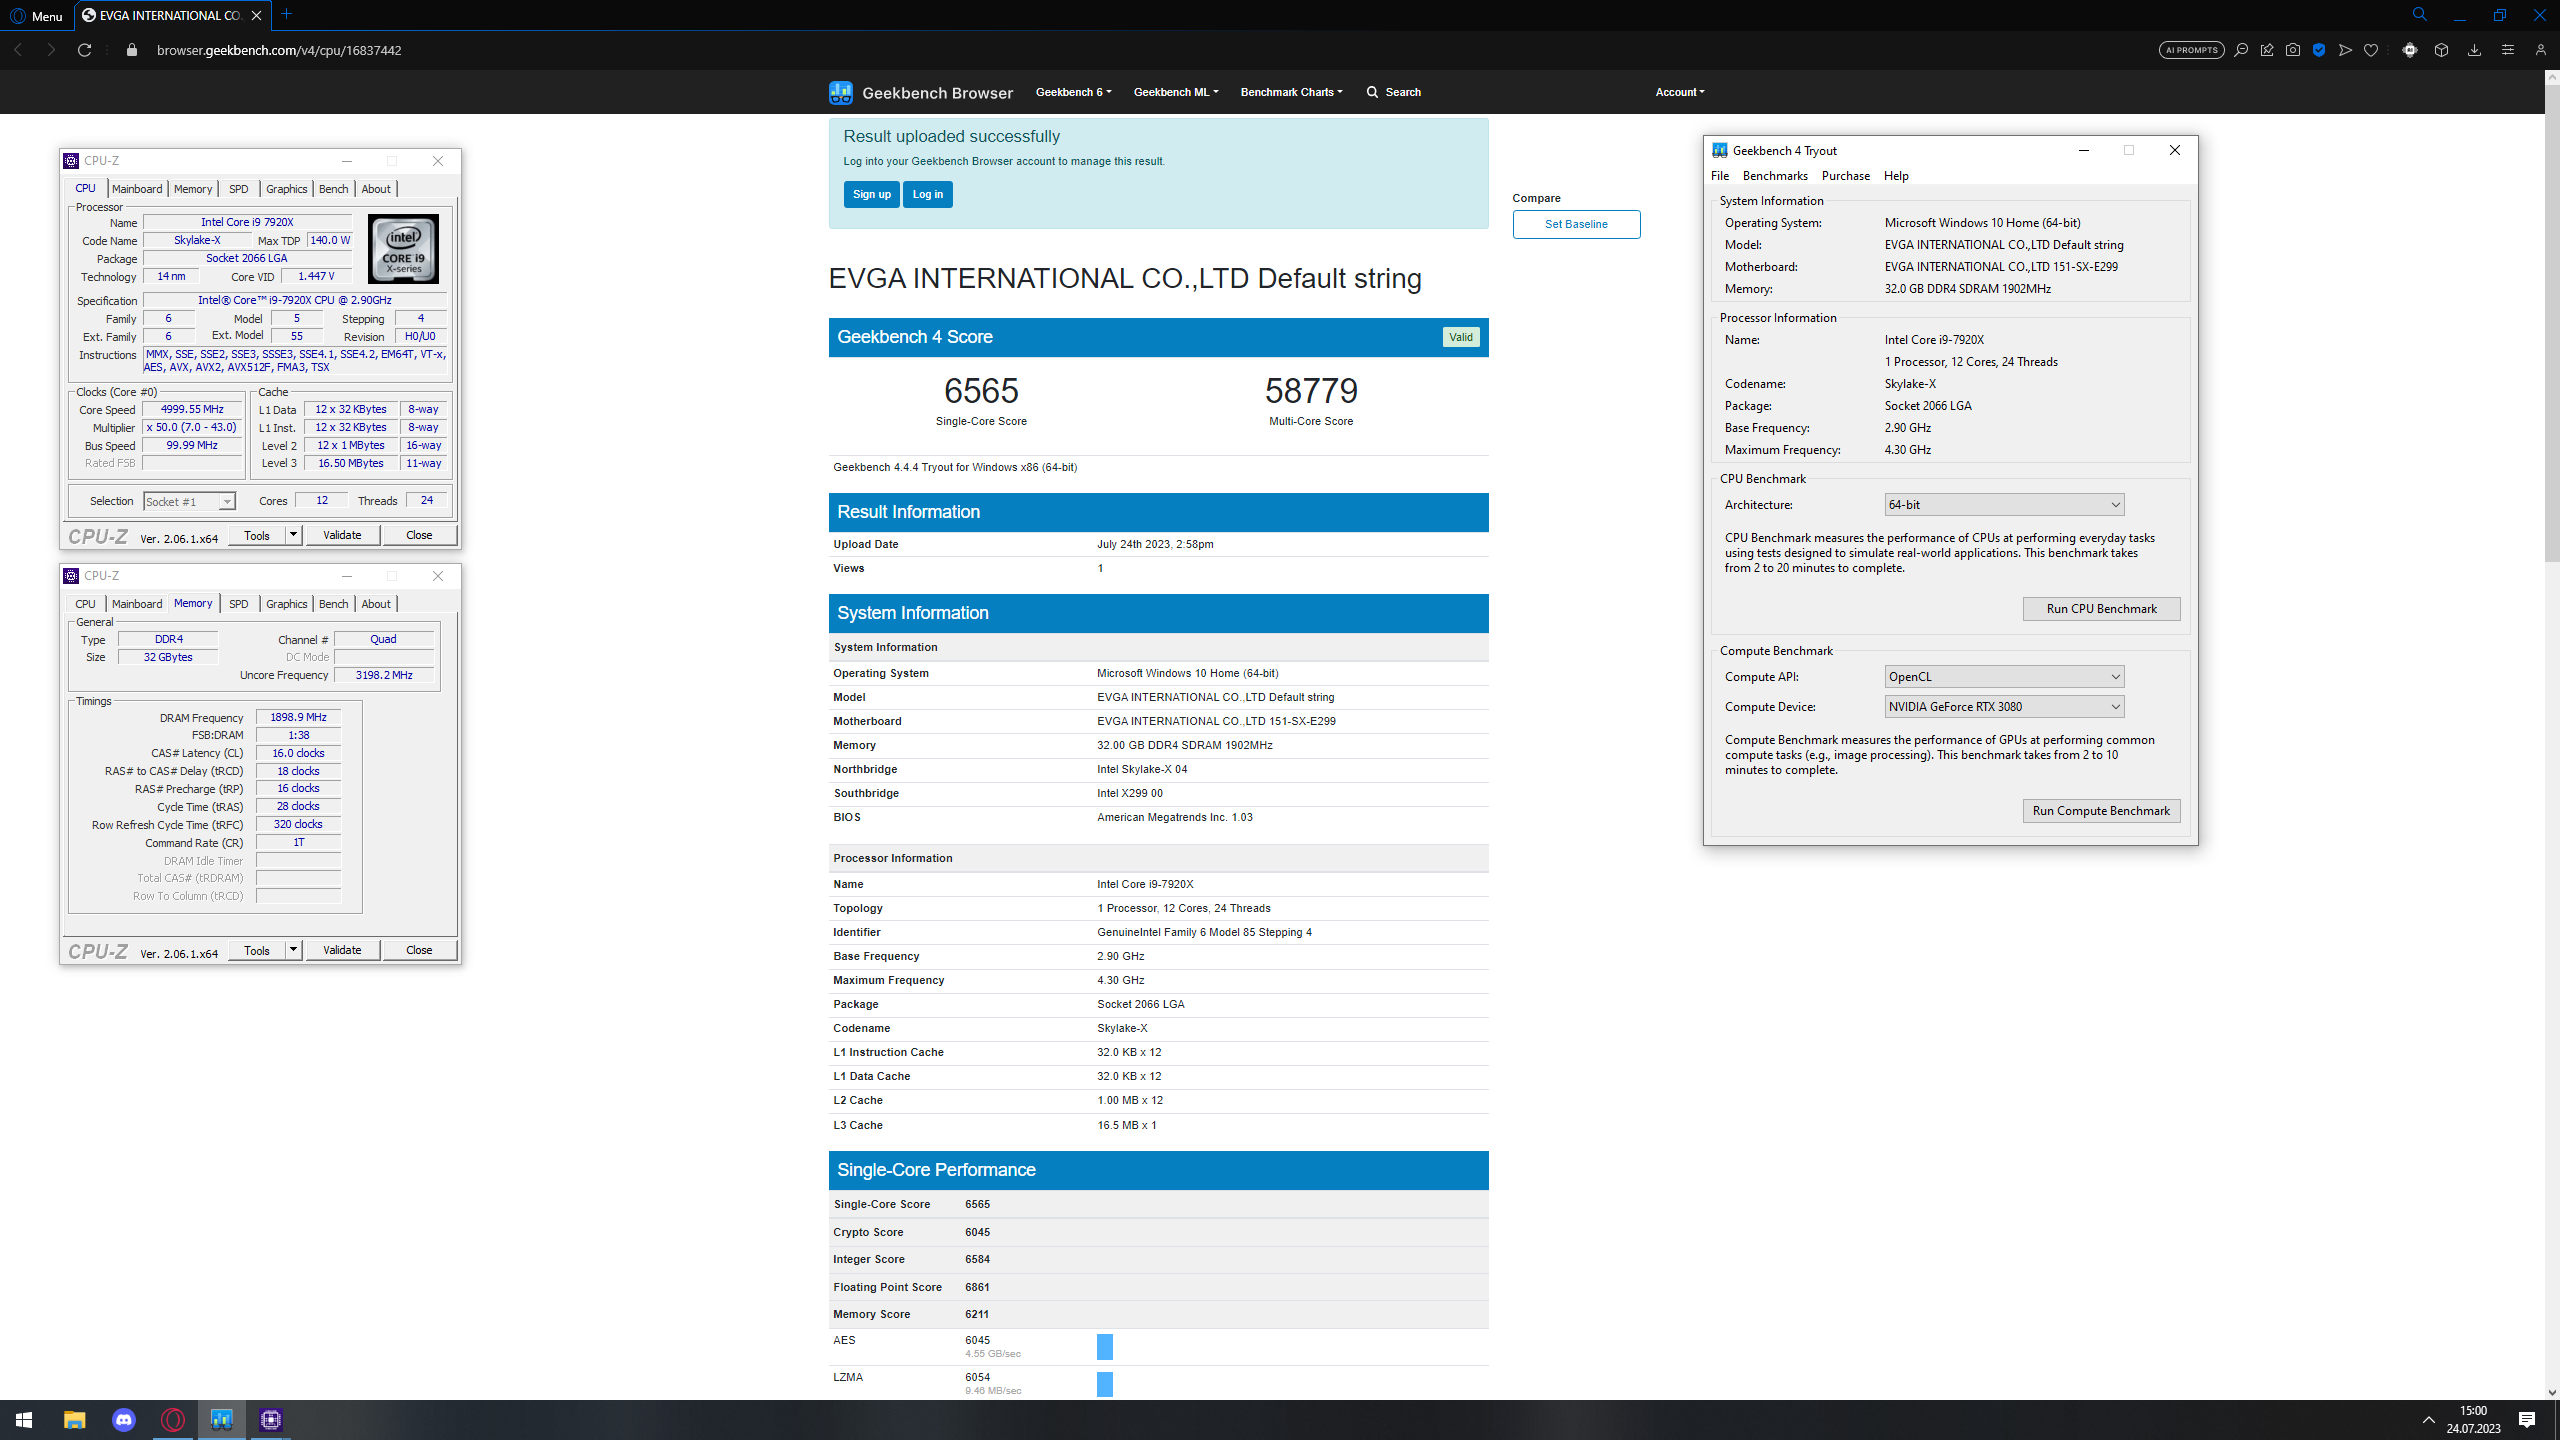The height and width of the screenshot is (1440, 2560).
Task: Open the blue ad blocker shield icon
Action: (2319, 50)
